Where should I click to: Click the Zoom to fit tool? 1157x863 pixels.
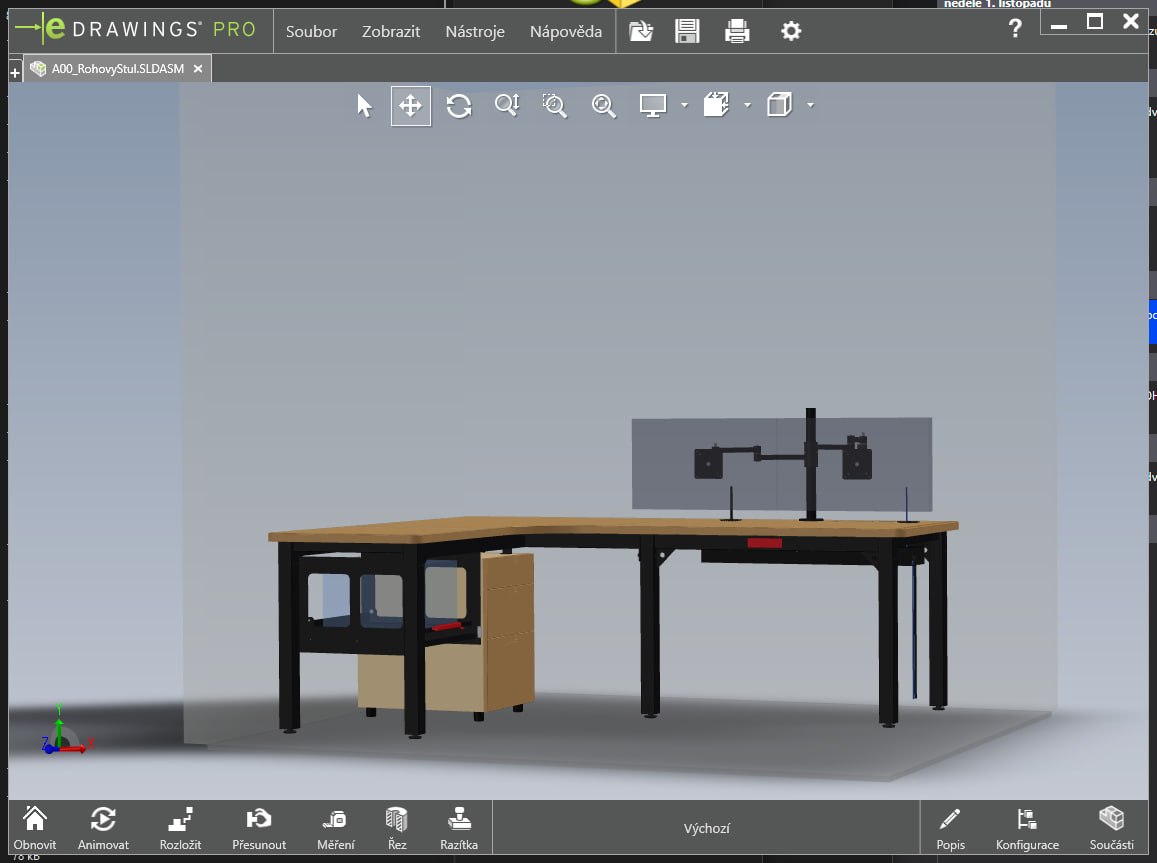(604, 105)
